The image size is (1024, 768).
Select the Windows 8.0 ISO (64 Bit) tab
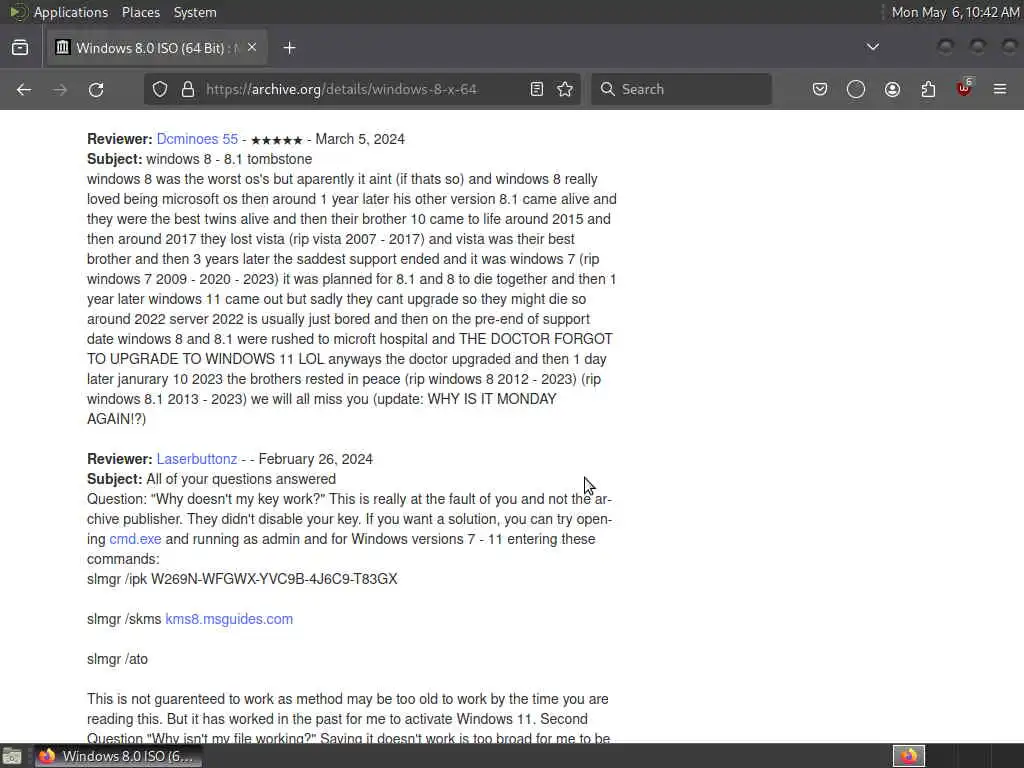point(157,48)
